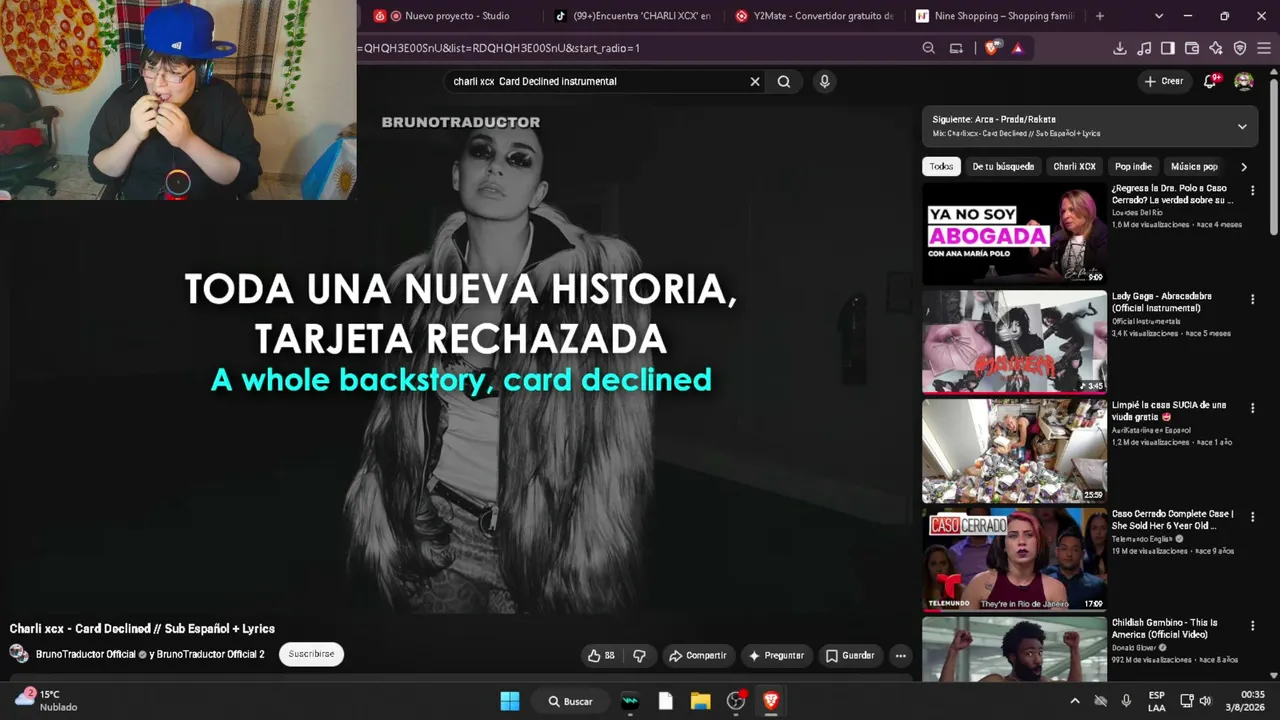
Task: Open the taskbar volume speaker icon
Action: [x=1206, y=701]
